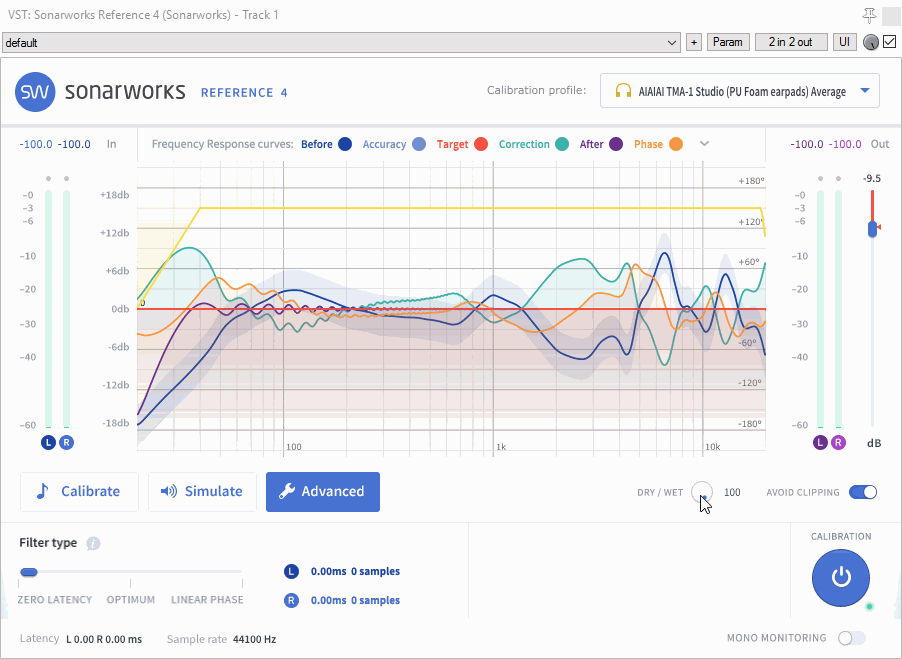The image size is (902, 659).
Task: Click the 2 in 2 out button
Action: 791,42
